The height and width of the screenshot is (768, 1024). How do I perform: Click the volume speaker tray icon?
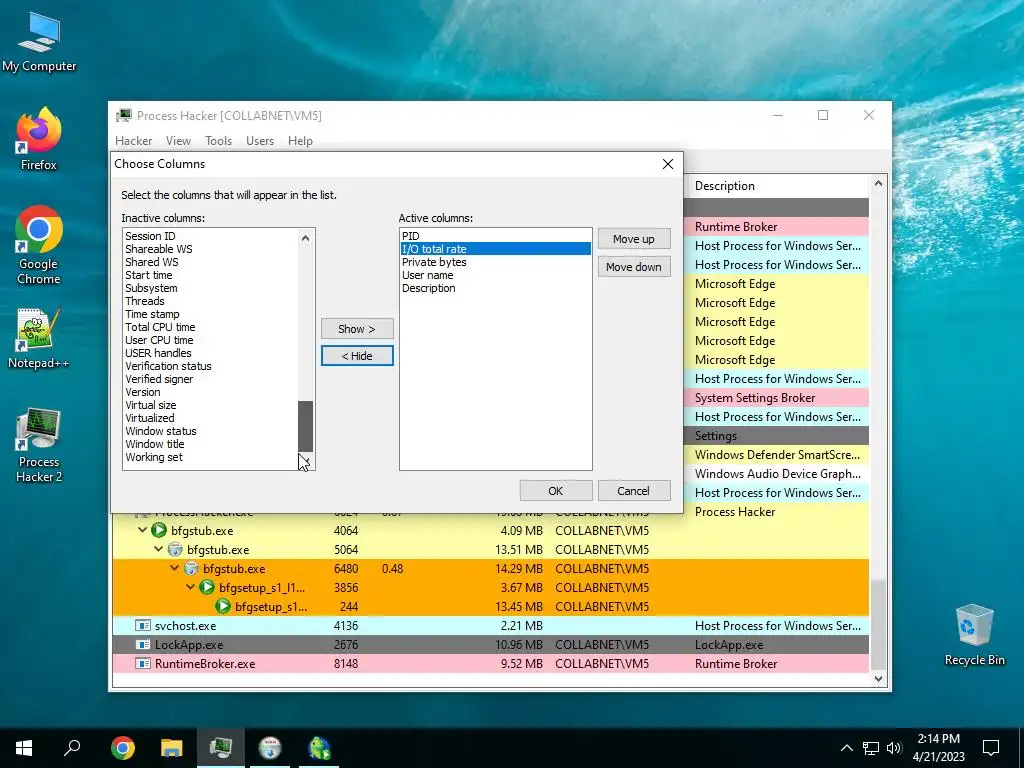pos(895,748)
